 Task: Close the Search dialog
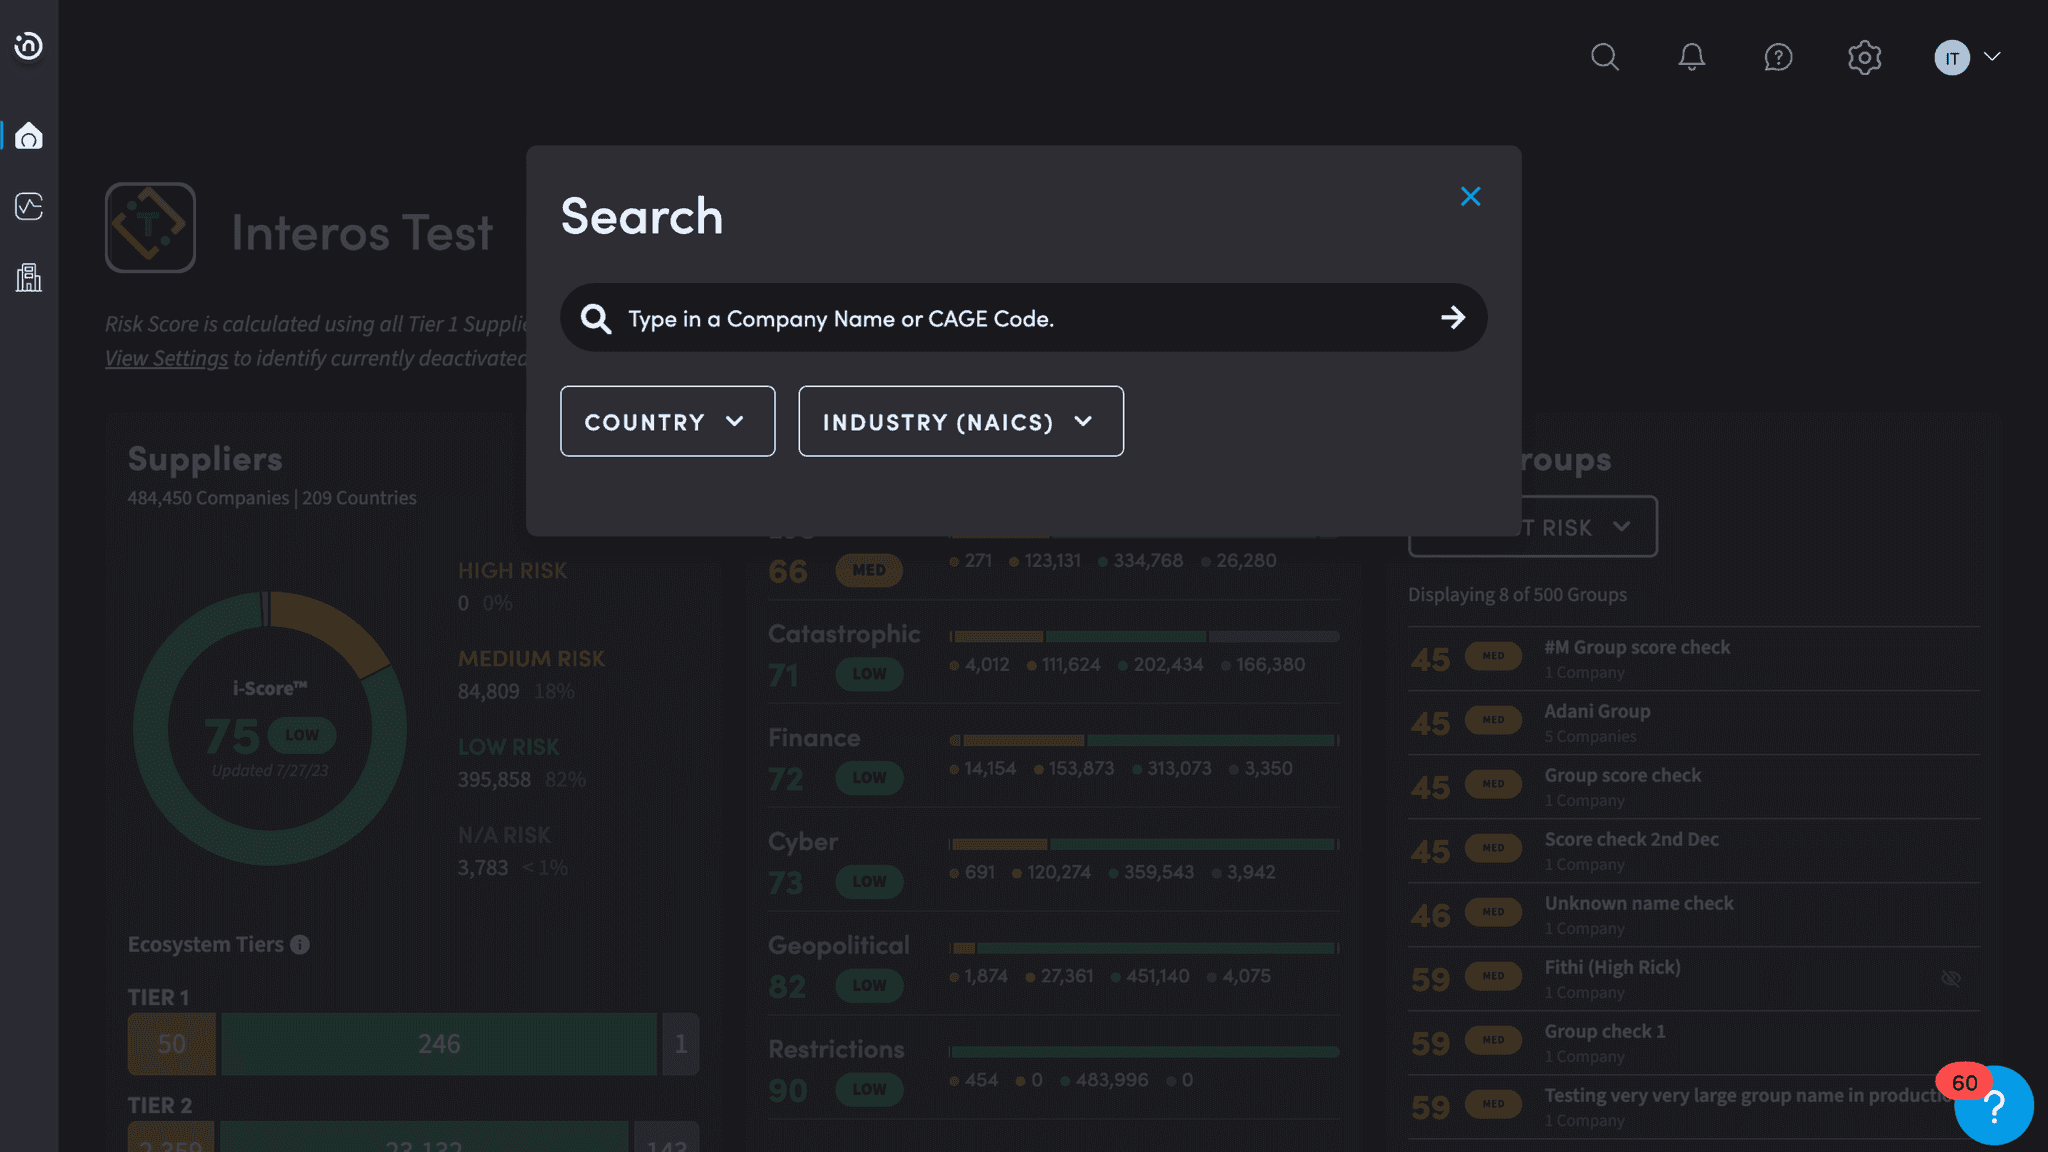tap(1470, 196)
